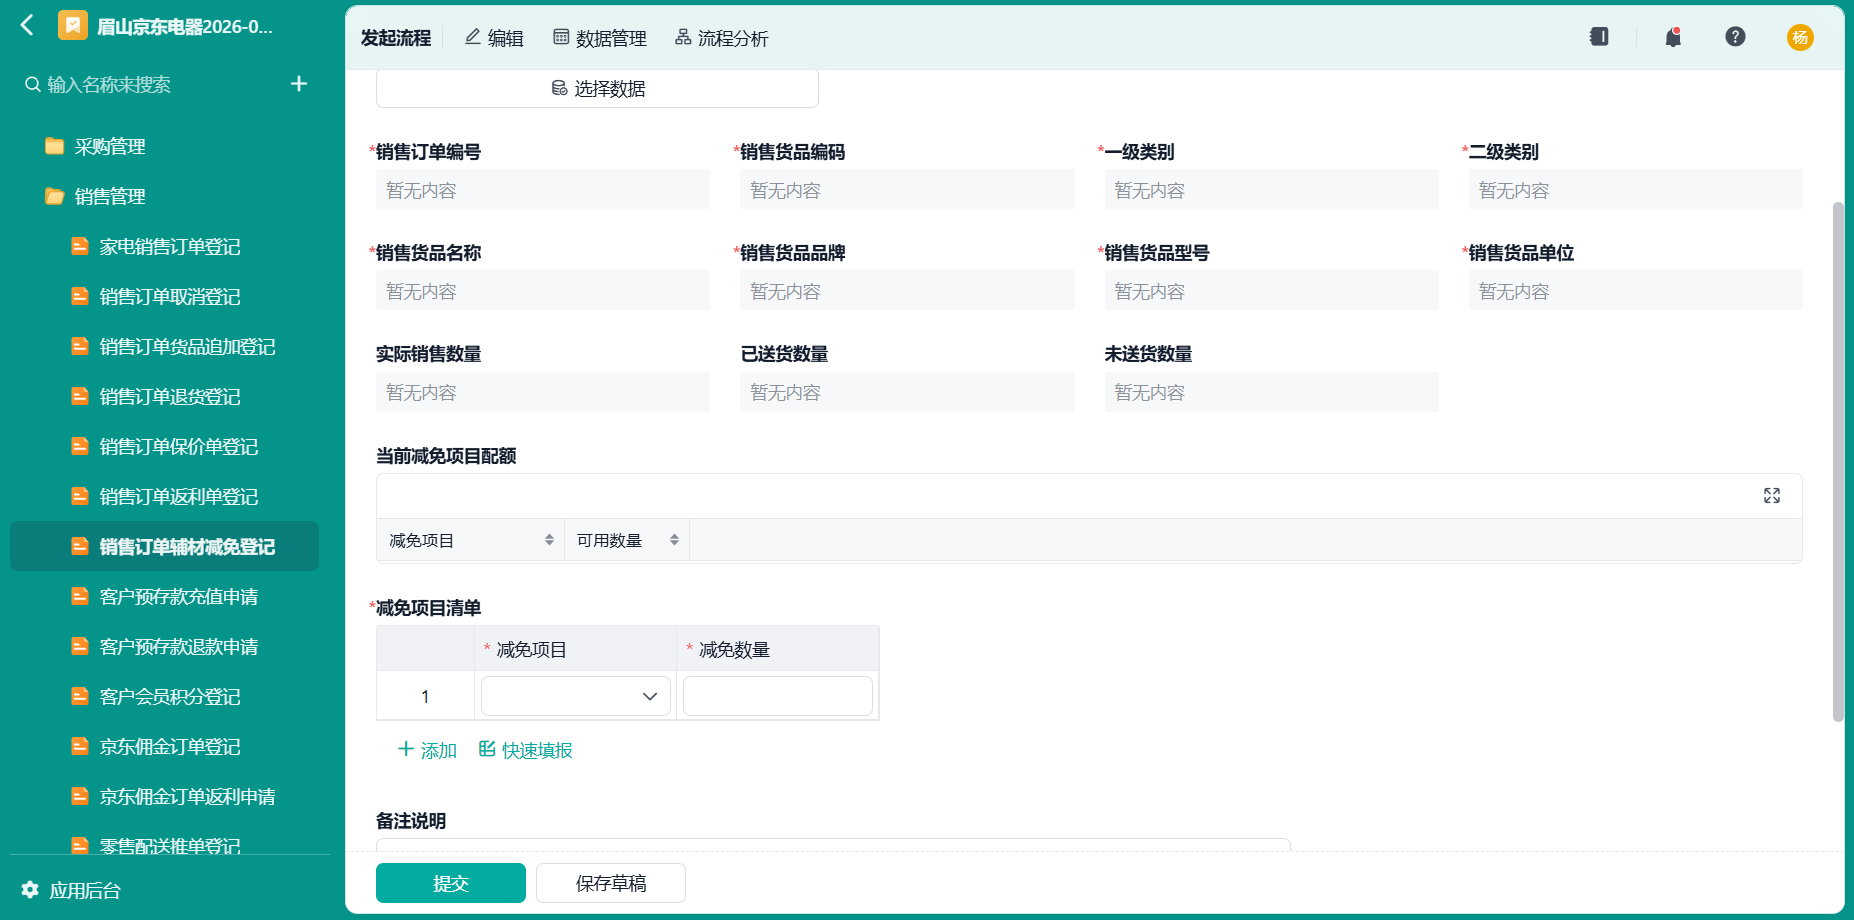Click the 销售货品编码 field
This screenshot has height=920, width=1854.
point(907,190)
